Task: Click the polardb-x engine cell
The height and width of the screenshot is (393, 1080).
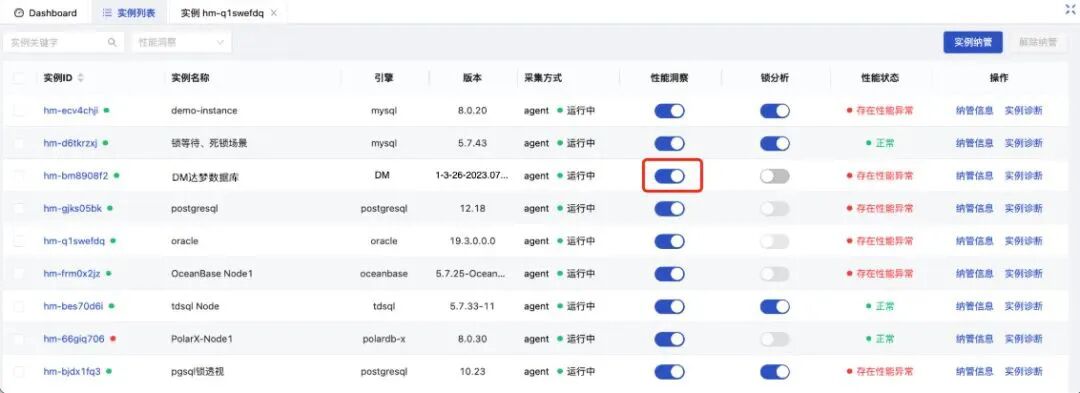Action: click(384, 339)
